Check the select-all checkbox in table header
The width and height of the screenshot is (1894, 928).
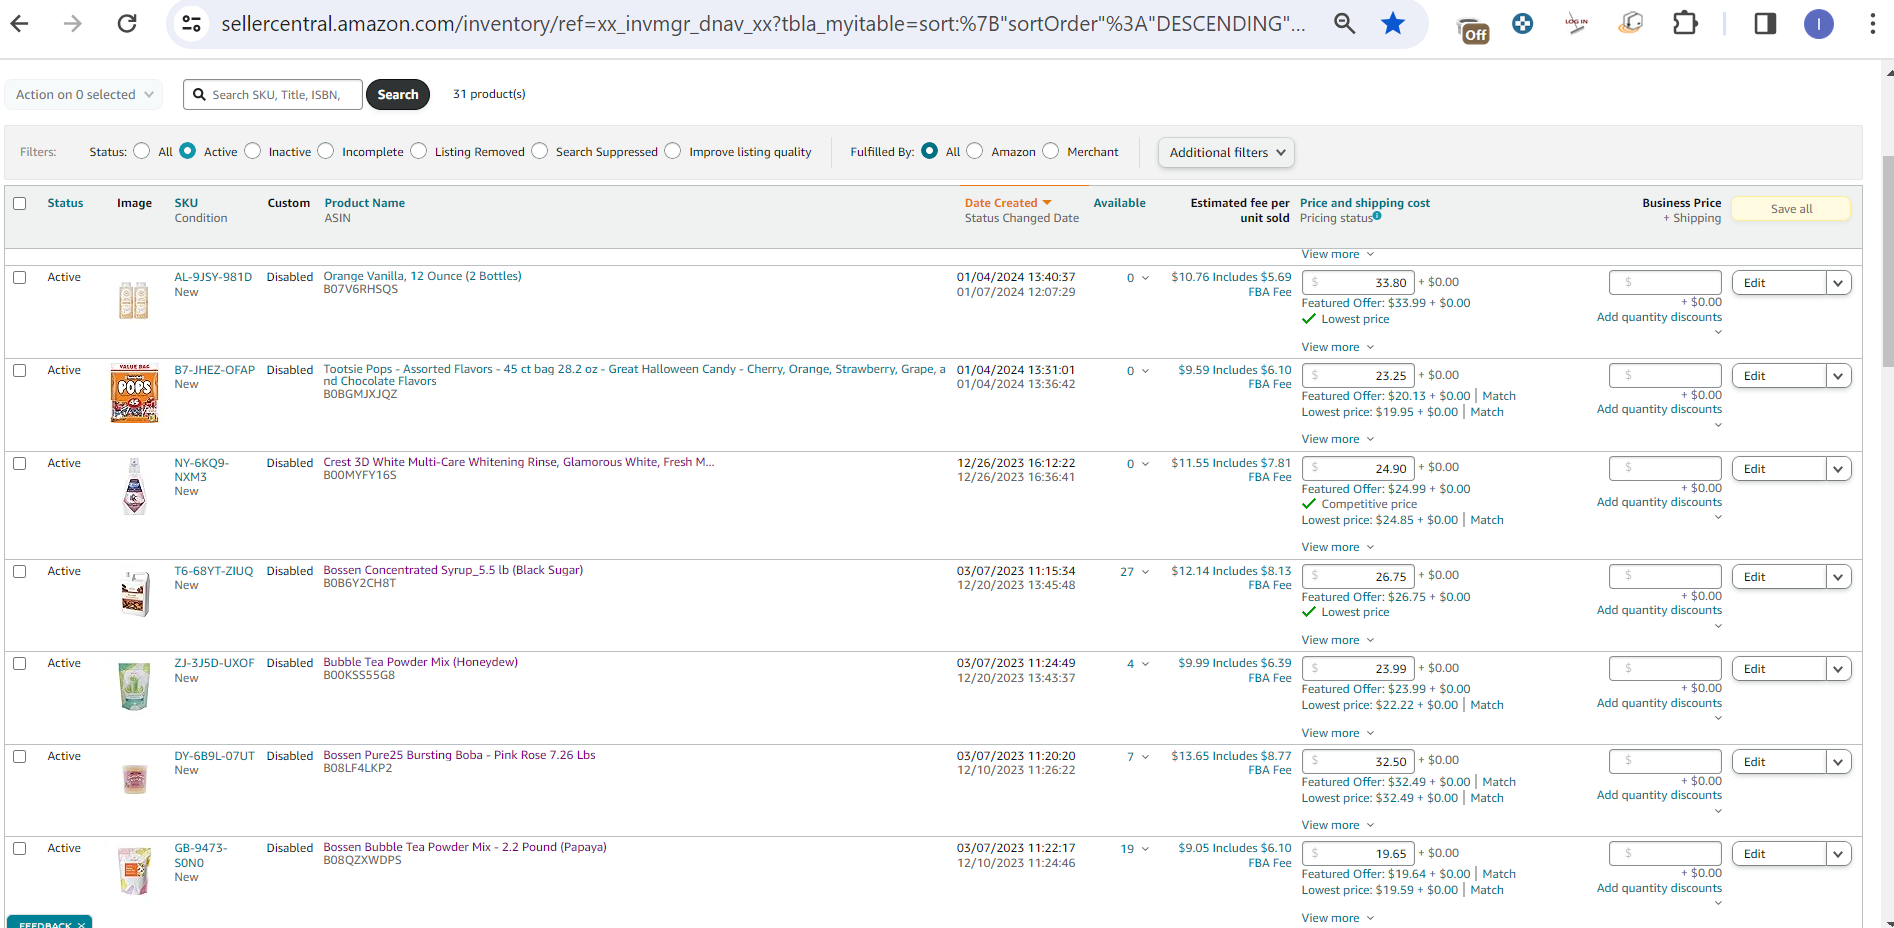click(x=20, y=203)
